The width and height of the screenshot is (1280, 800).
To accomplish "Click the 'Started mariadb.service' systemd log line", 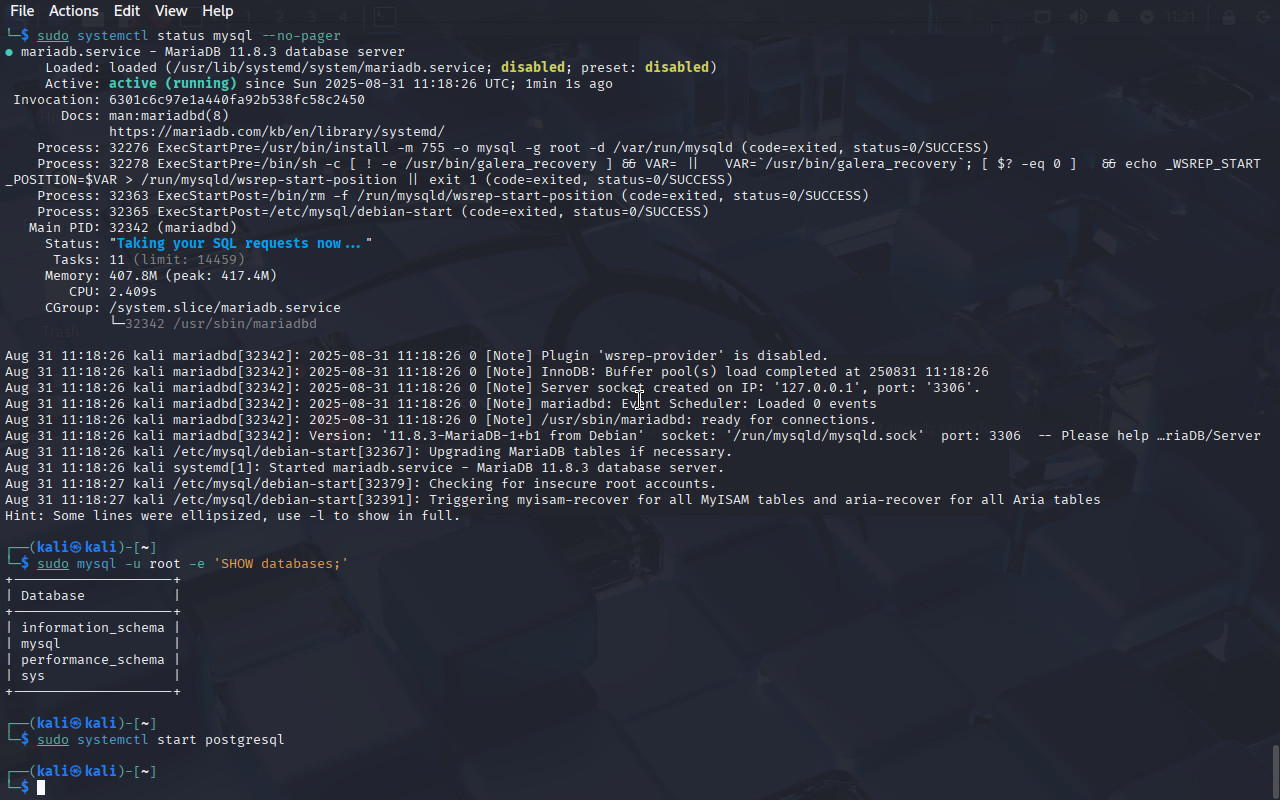I will [x=365, y=468].
